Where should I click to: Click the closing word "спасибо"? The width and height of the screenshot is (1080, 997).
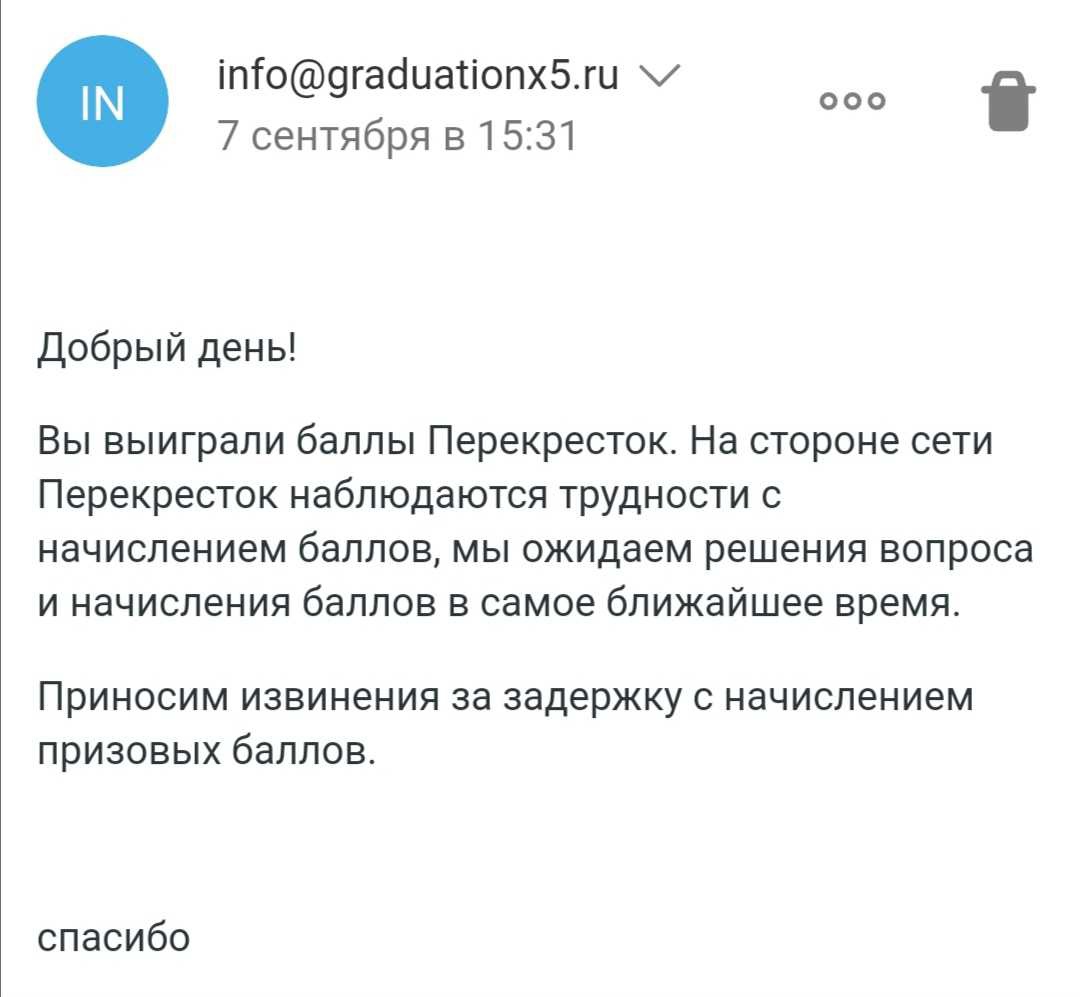113,938
